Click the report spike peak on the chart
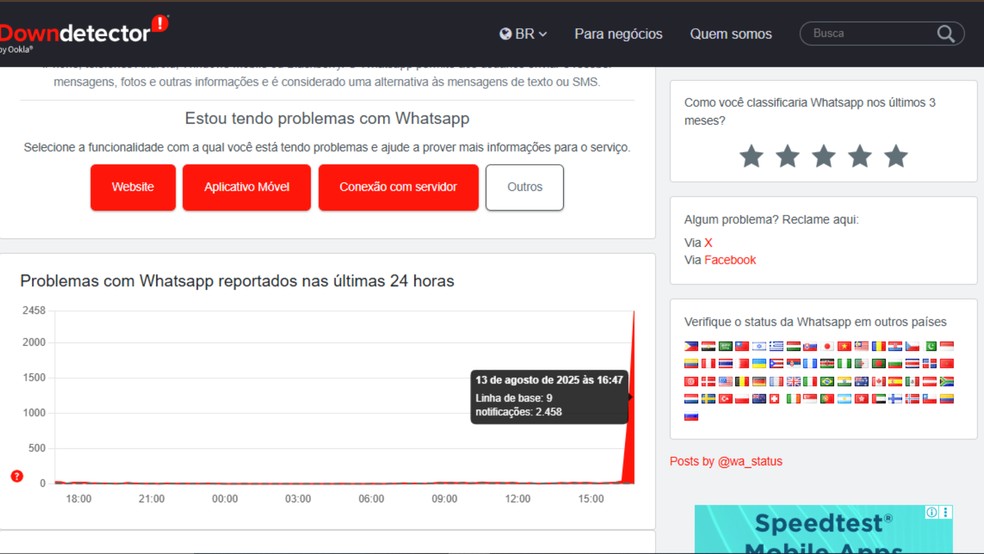 pyautogui.click(x=633, y=312)
